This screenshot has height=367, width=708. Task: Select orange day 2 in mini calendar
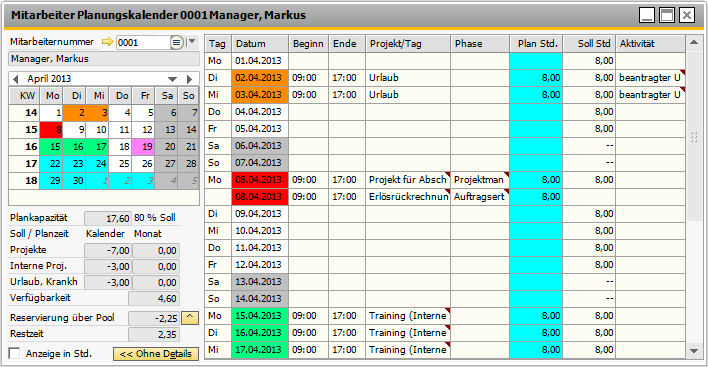click(x=75, y=113)
